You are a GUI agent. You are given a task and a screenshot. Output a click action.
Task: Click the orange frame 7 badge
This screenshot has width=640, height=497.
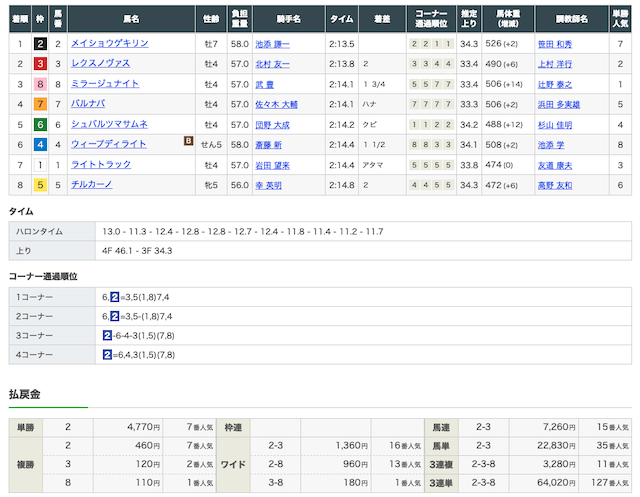coord(39,104)
